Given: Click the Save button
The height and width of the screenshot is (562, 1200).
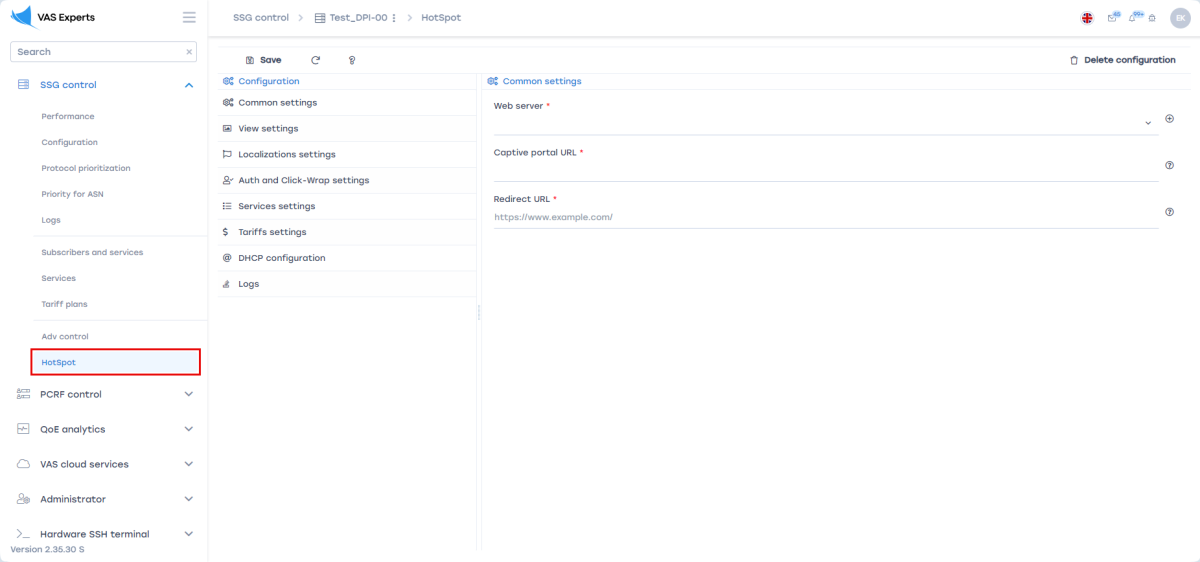Looking at the screenshot, I should [264, 60].
